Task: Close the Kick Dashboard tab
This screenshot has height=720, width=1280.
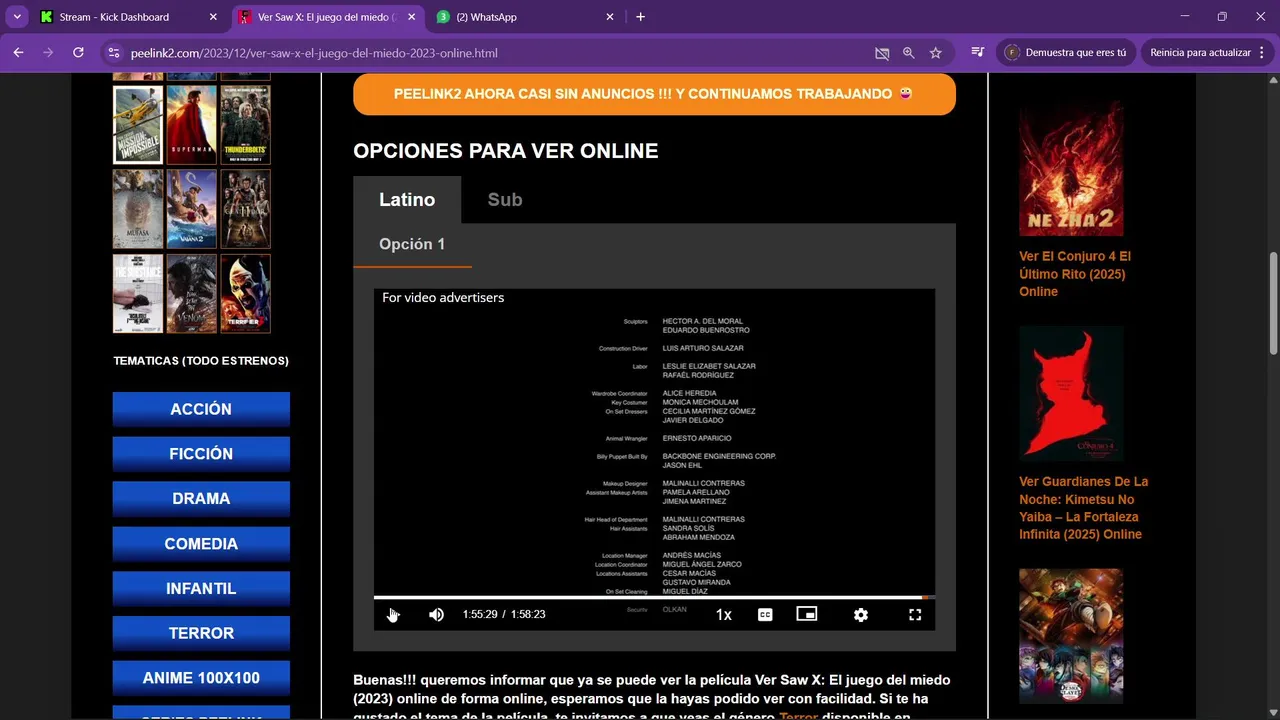Action: click(213, 17)
